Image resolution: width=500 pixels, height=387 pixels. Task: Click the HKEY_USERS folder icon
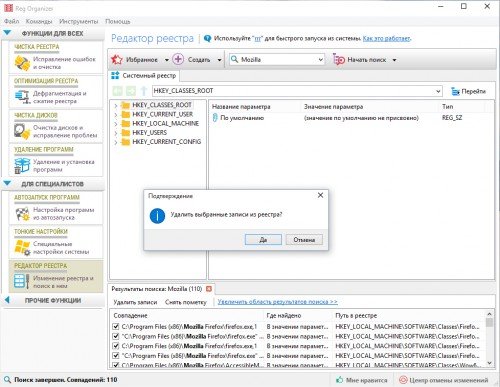[x=126, y=133]
